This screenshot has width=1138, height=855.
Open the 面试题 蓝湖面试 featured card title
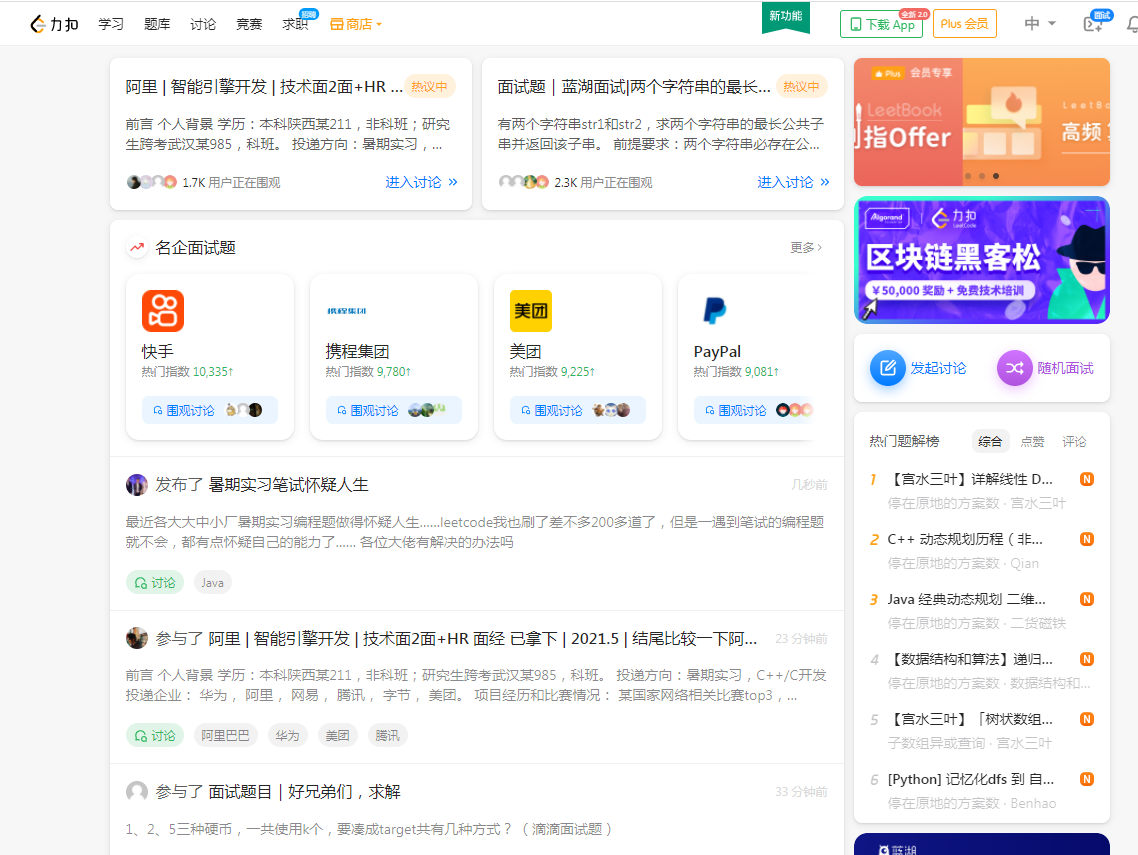(634, 87)
